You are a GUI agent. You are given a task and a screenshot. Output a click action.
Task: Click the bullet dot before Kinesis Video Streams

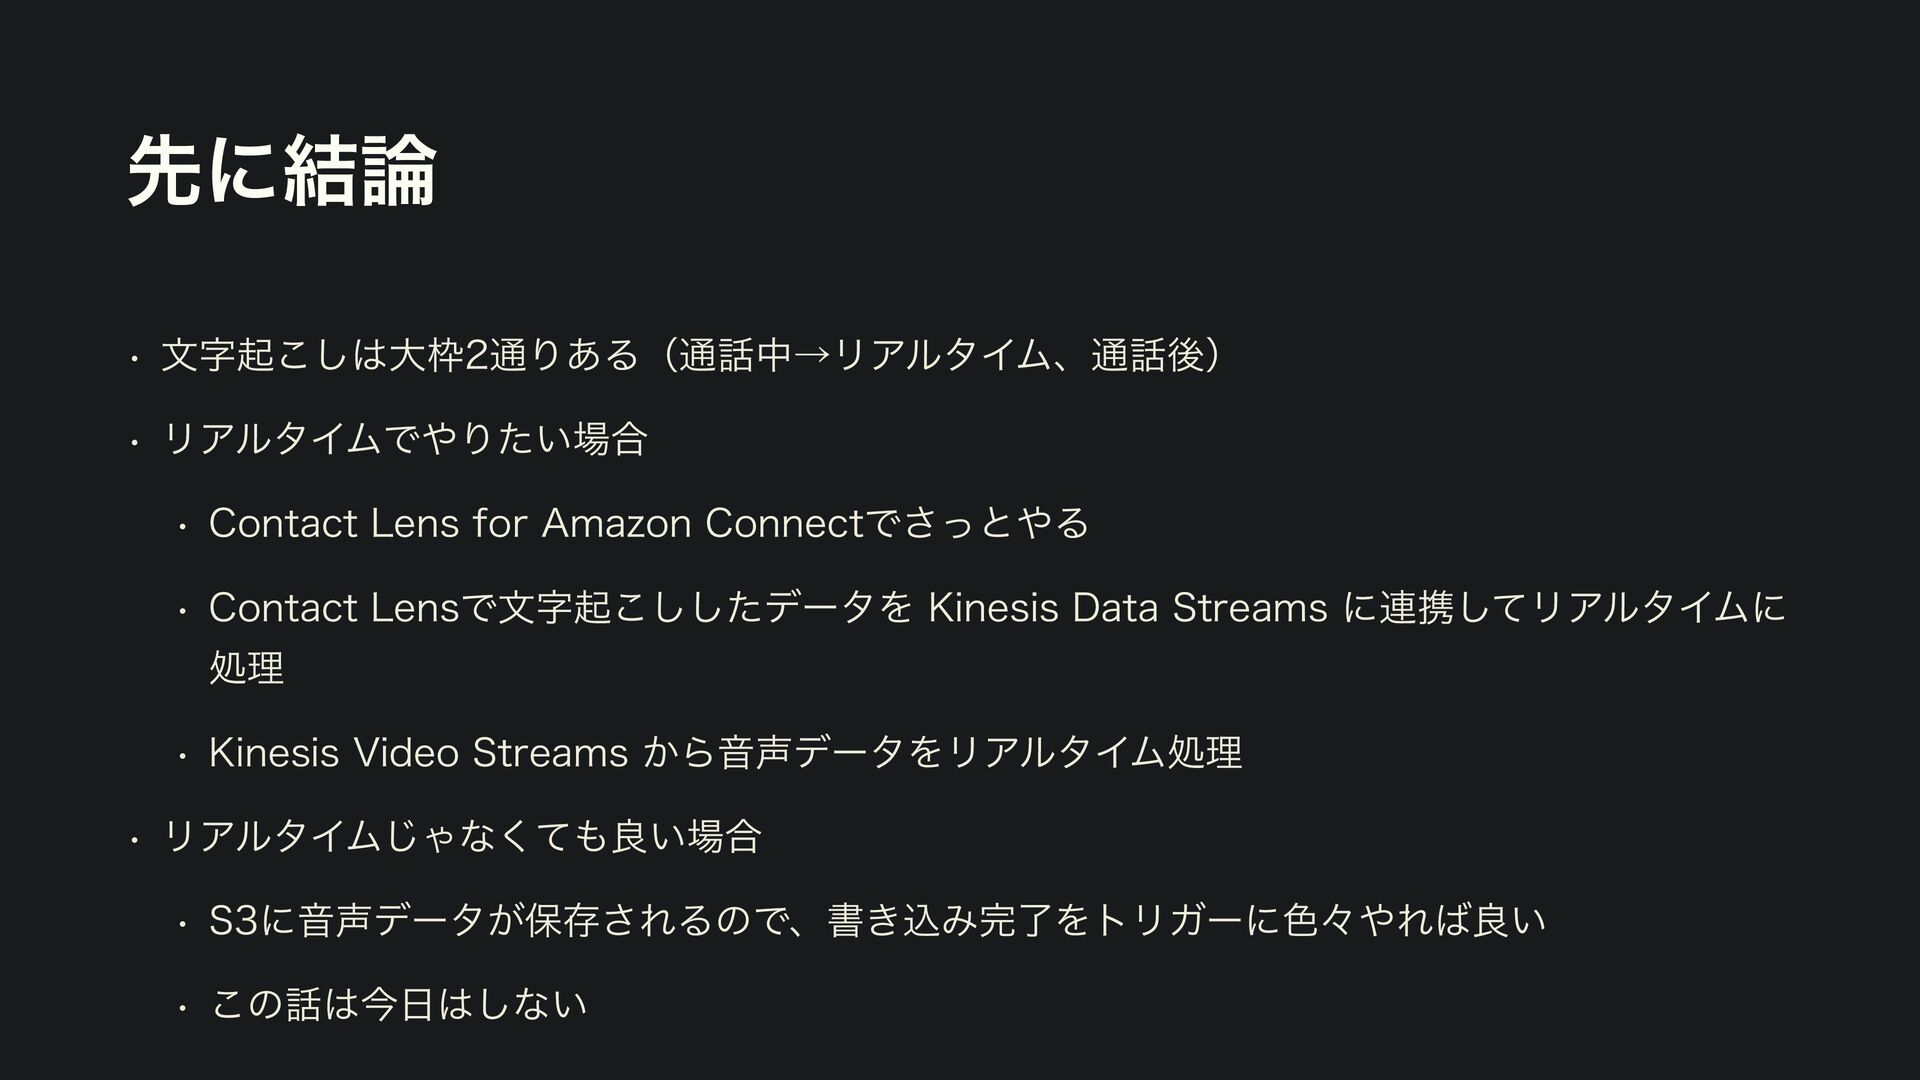pyautogui.click(x=181, y=755)
